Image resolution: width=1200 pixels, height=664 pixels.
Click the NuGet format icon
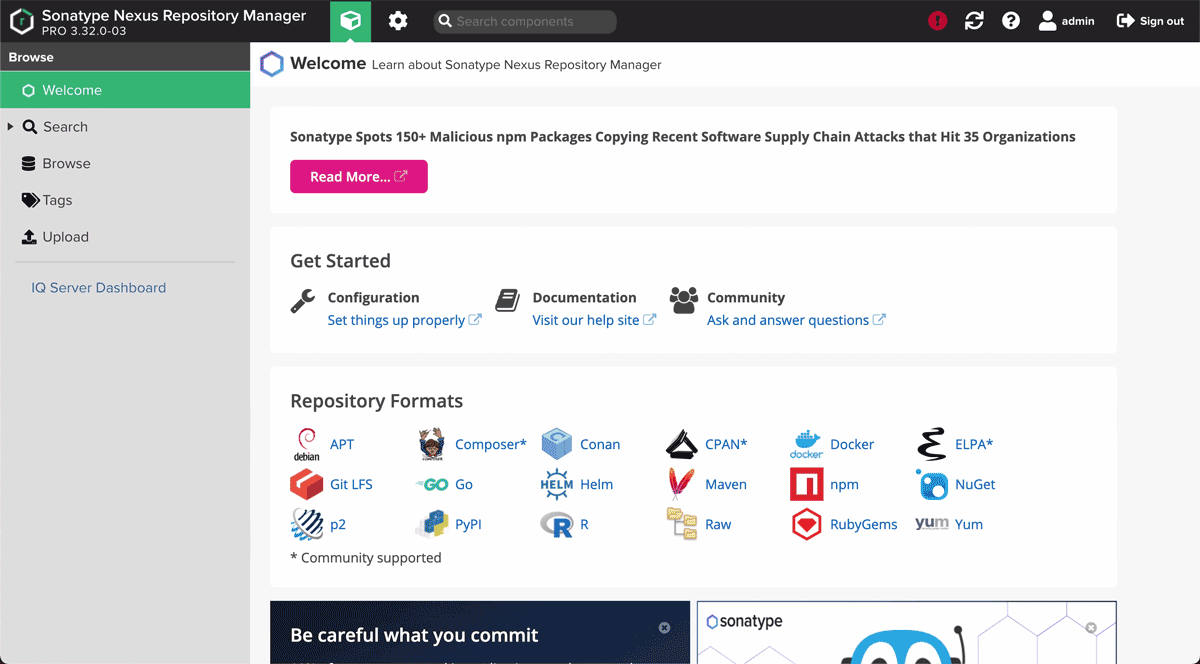[932, 485]
